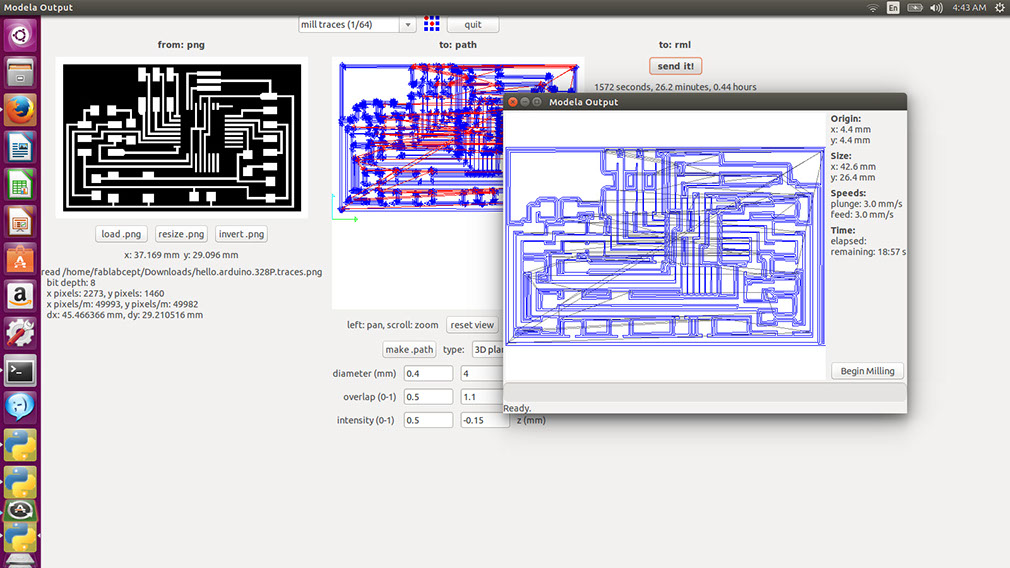Open the Files manager from the dock

point(20,72)
